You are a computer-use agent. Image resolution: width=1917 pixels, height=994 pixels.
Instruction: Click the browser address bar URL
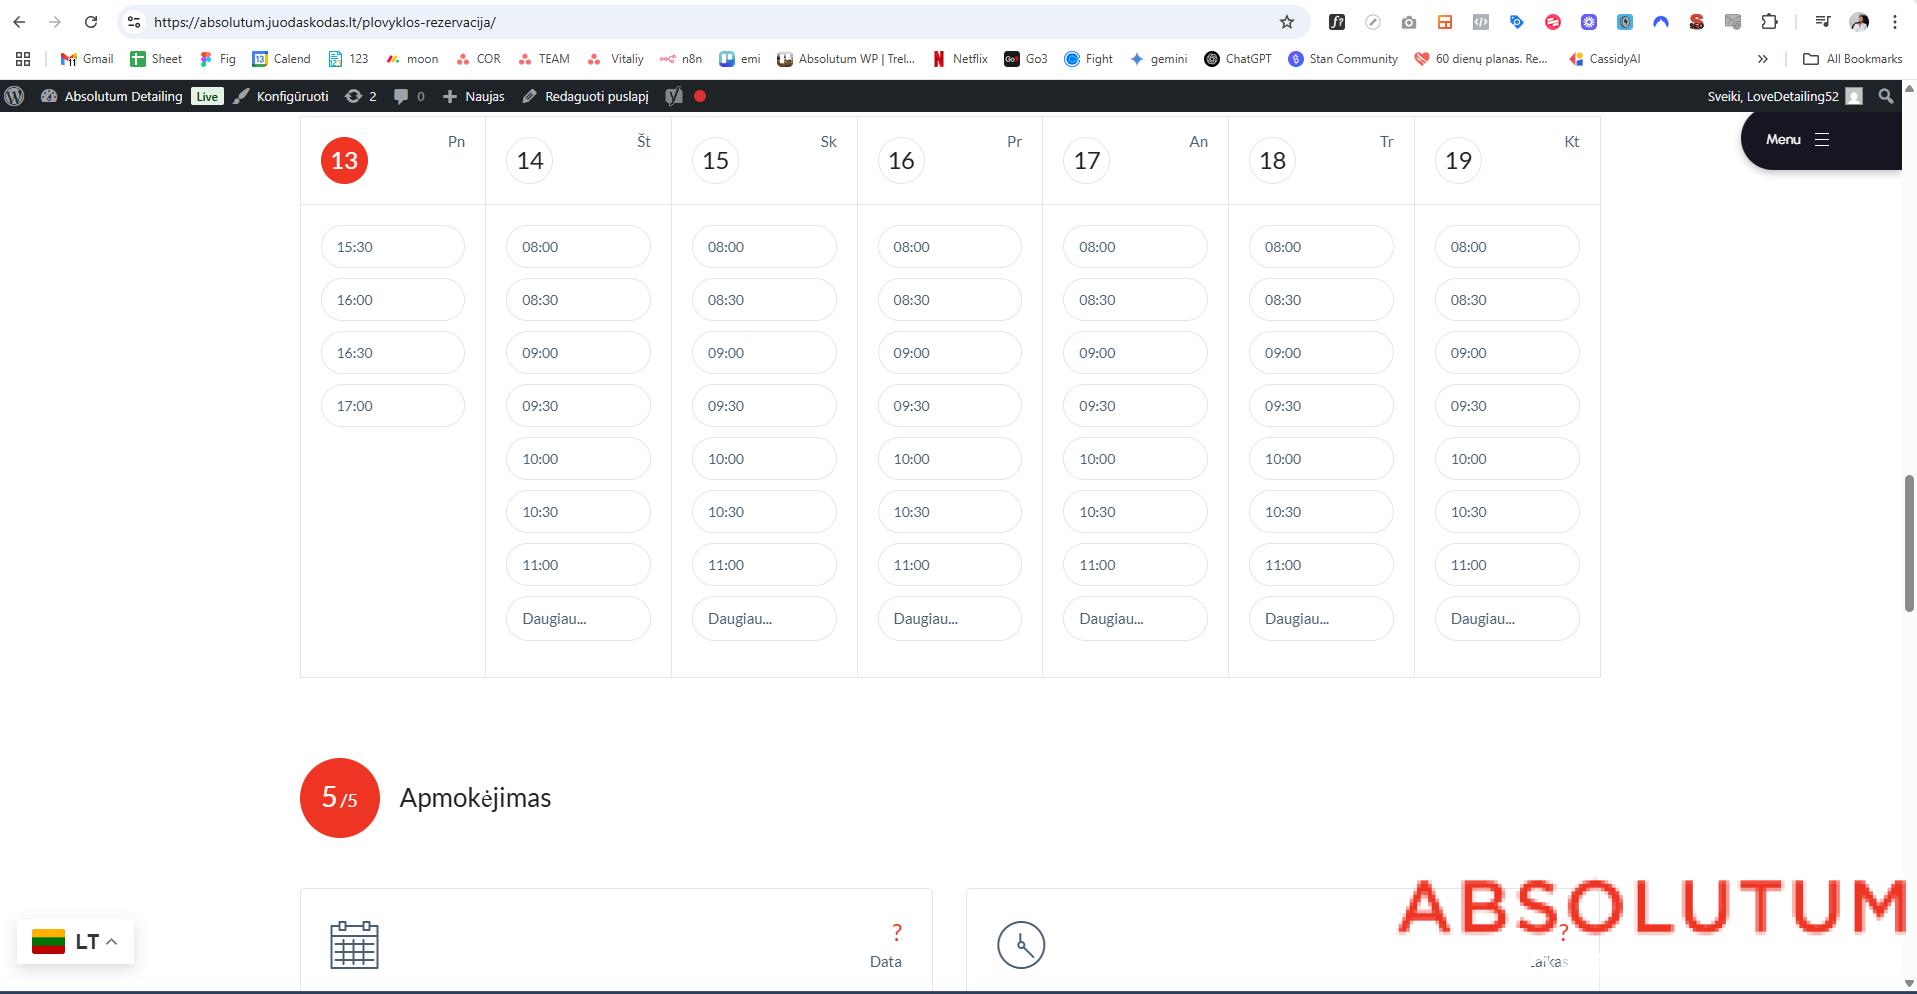(x=700, y=22)
